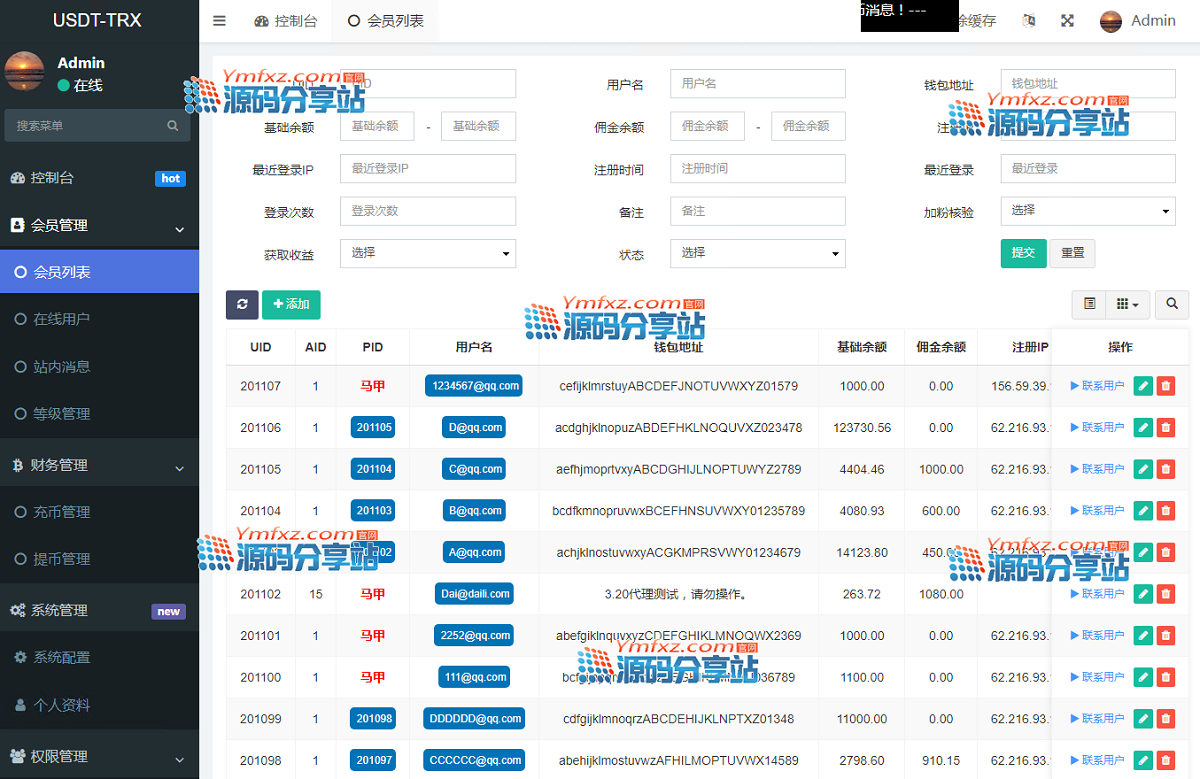Click the 用户名 filter input field
The image size is (1200, 779).
(x=757, y=84)
